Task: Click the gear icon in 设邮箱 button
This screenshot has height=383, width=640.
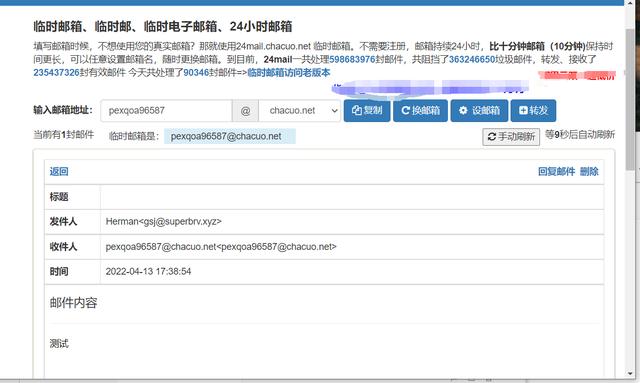Action: coord(463,111)
